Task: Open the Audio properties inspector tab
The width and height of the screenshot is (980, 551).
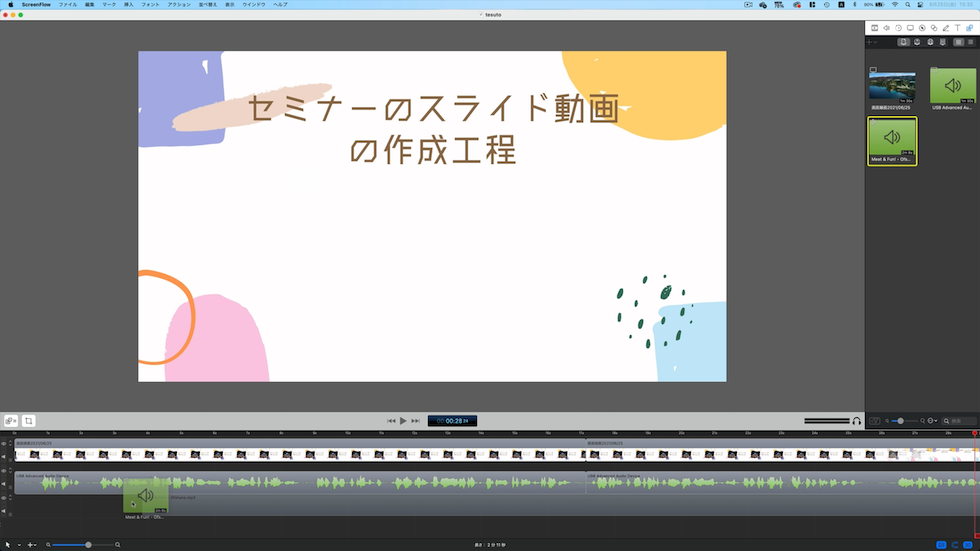Action: point(886,28)
